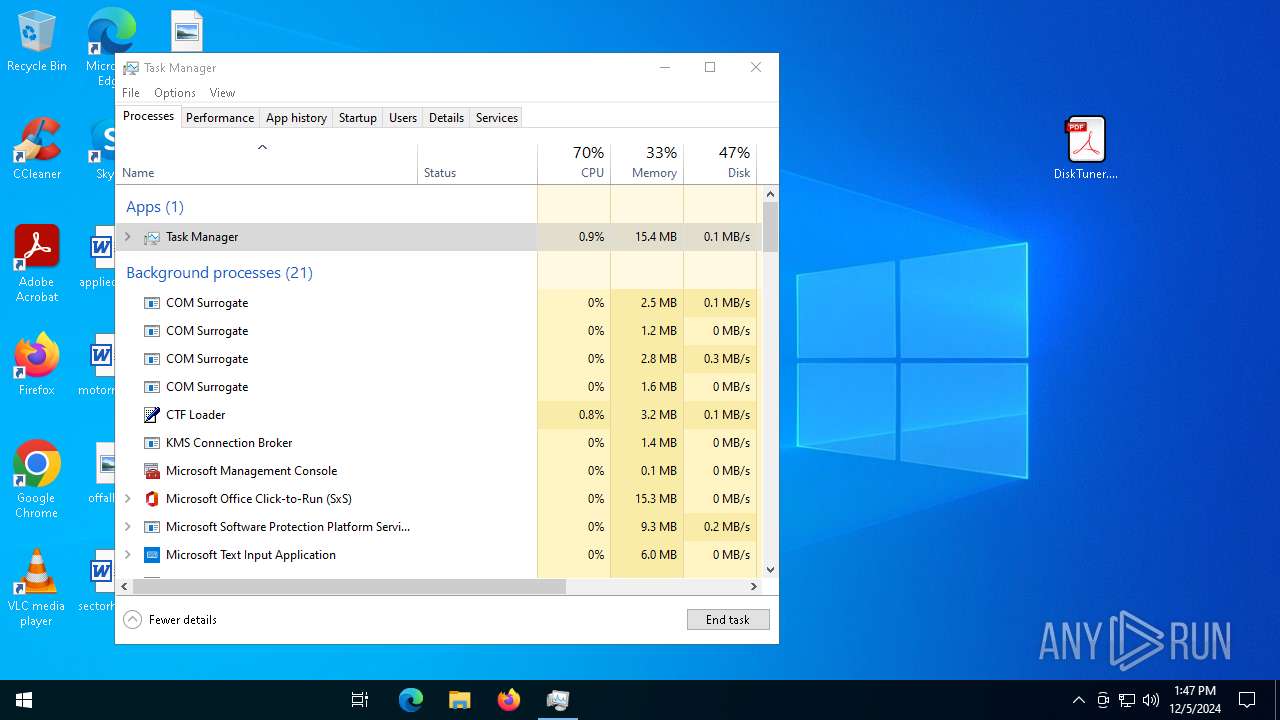The image size is (1280, 720).
Task: Click the scroll left arrow of process list
Action: pyautogui.click(x=124, y=586)
